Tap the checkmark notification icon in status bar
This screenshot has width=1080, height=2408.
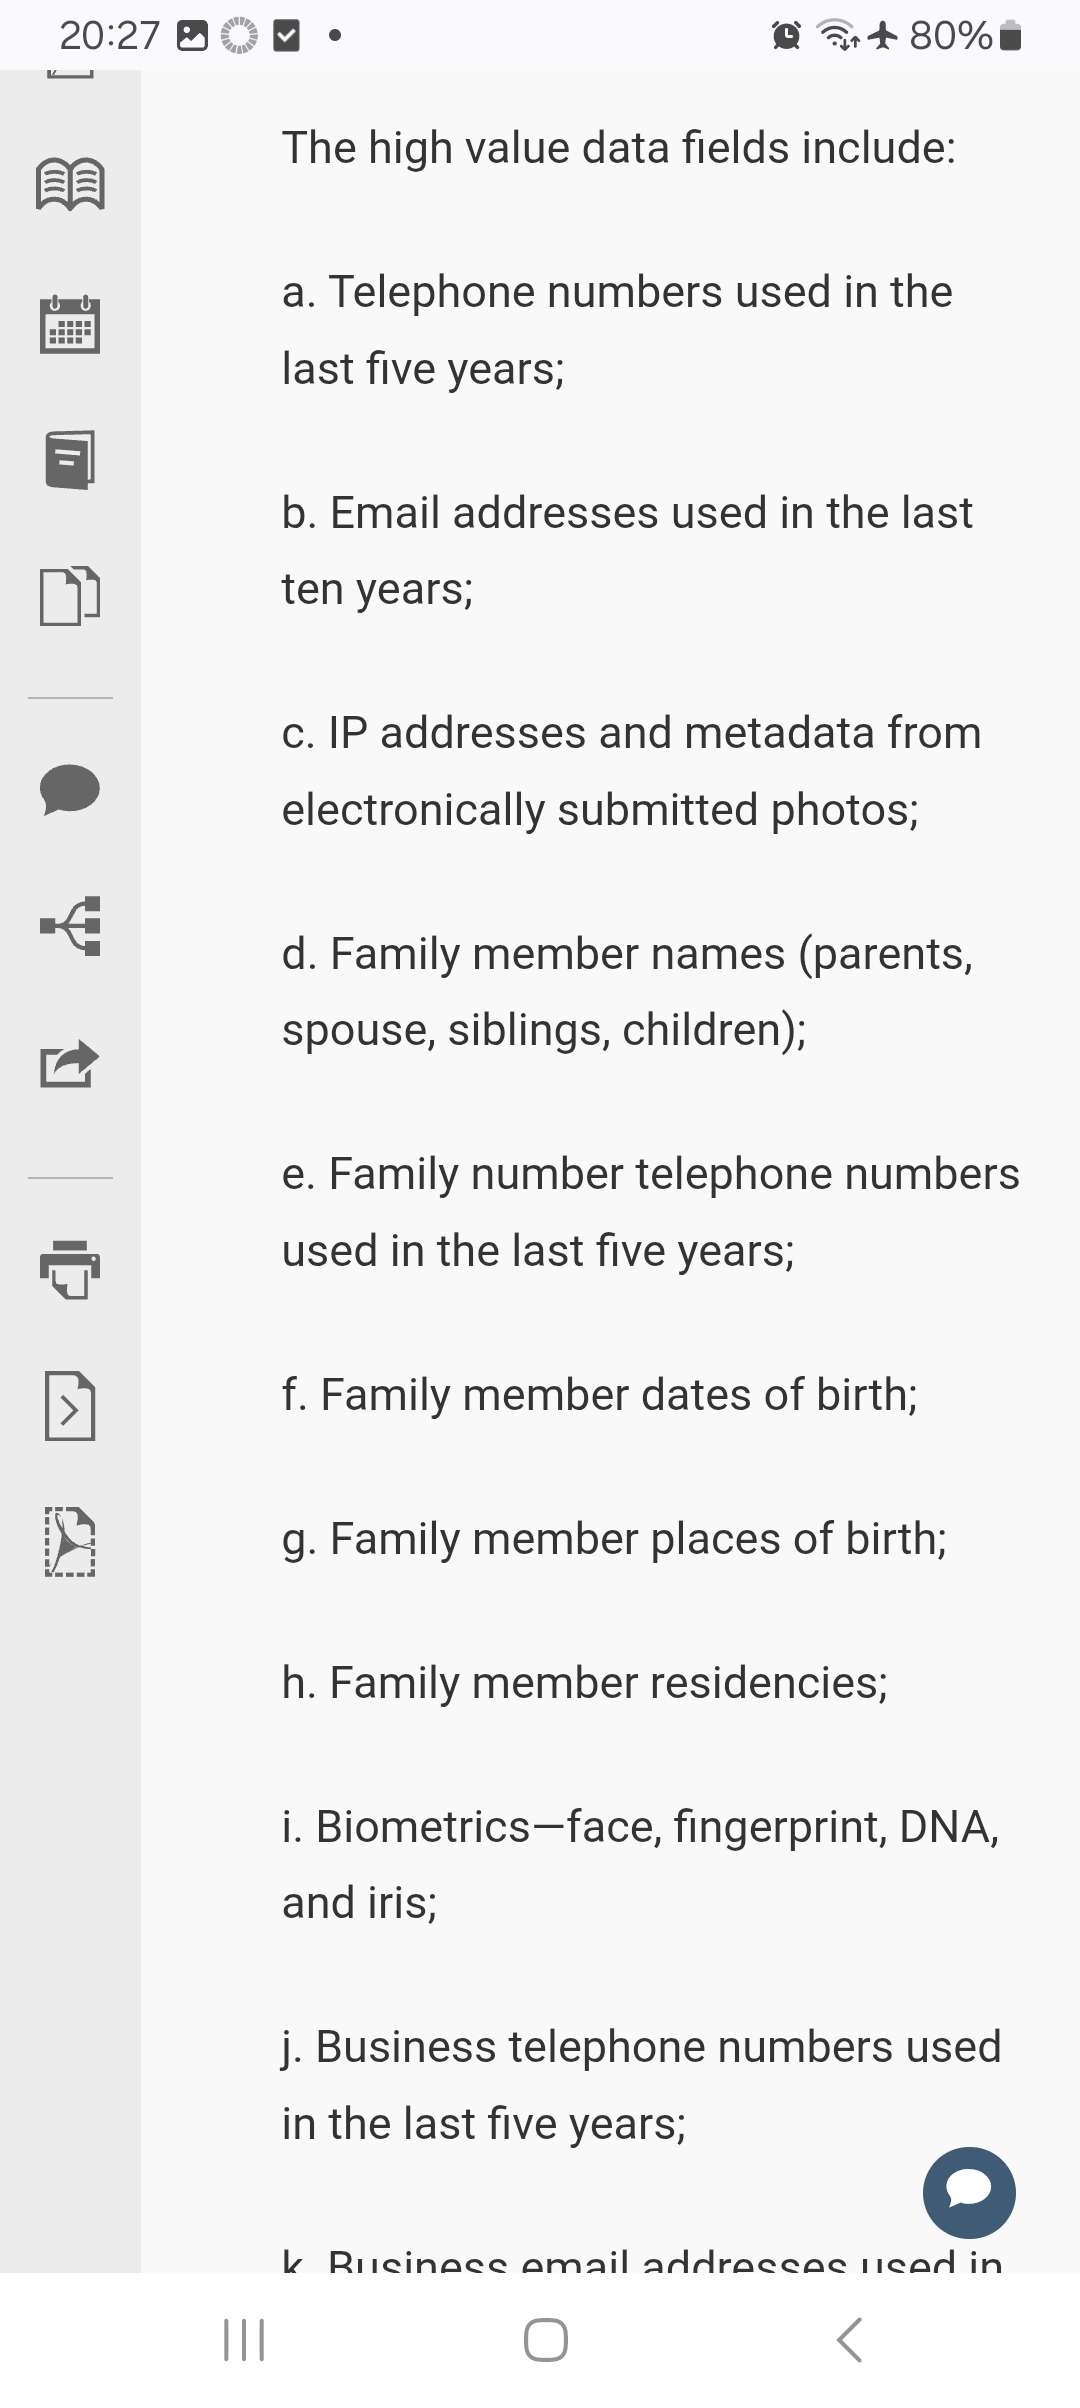pyautogui.click(x=286, y=37)
